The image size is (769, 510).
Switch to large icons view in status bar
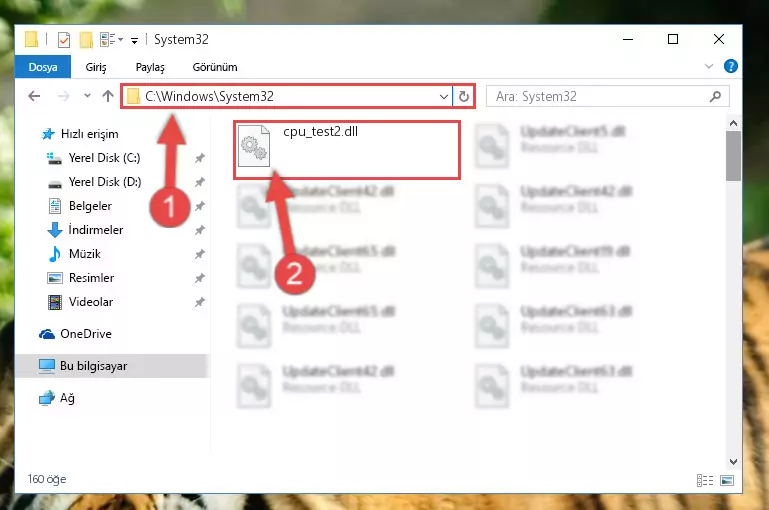727,481
